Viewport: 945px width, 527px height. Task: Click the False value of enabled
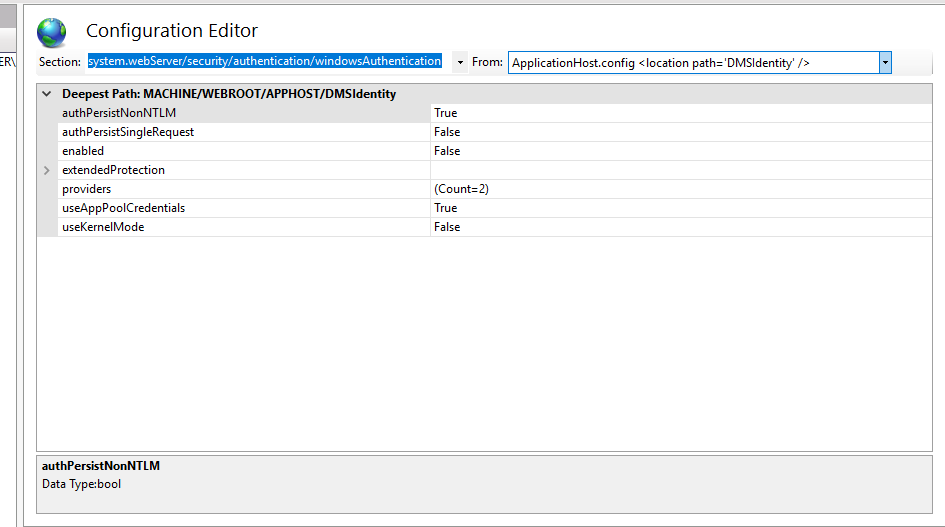(447, 151)
